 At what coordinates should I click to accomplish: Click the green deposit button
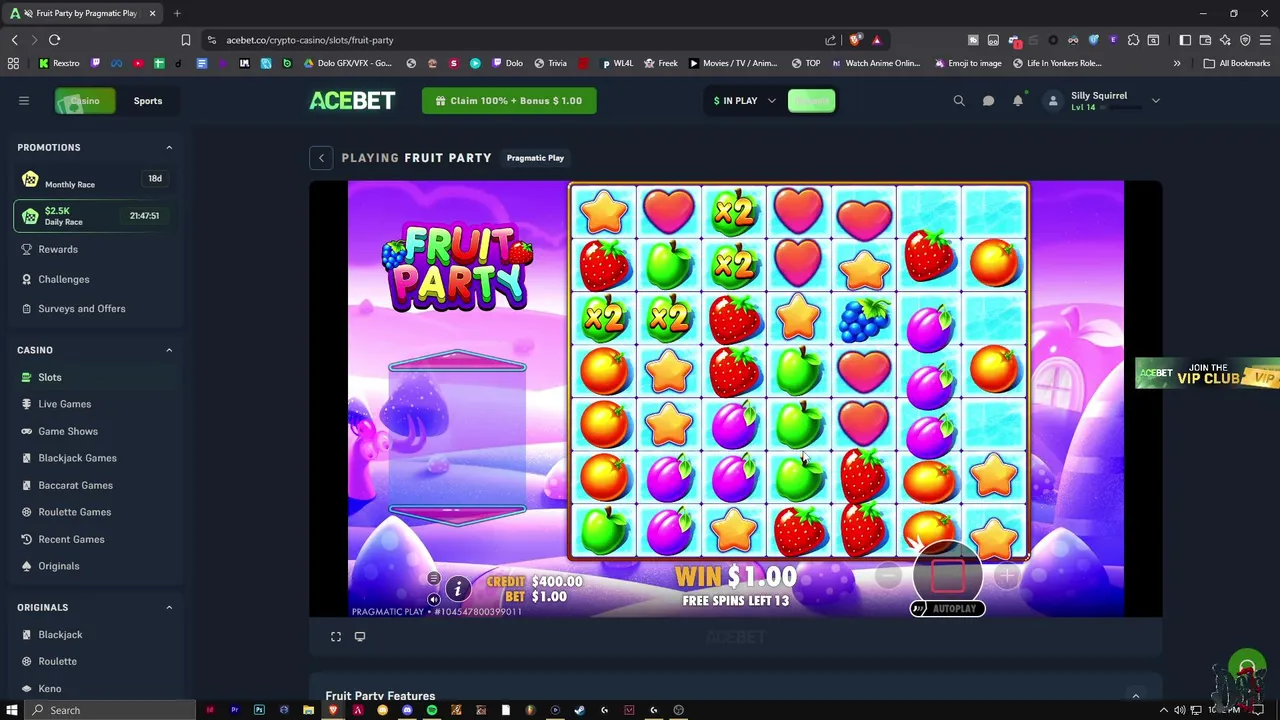tap(811, 100)
